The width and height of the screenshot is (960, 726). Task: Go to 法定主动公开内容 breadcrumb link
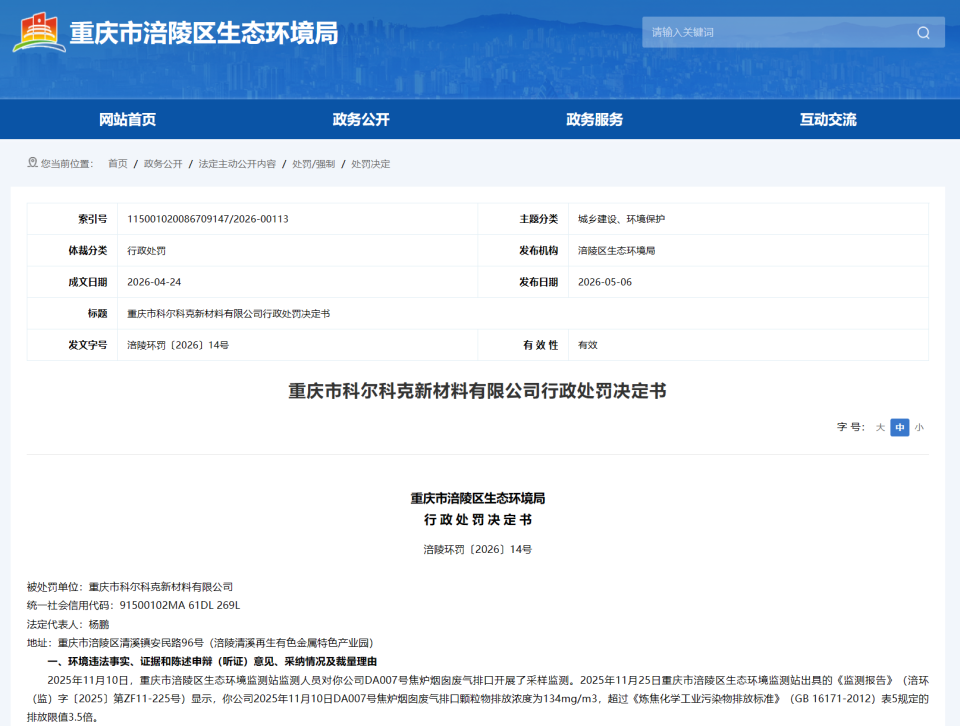click(x=237, y=163)
